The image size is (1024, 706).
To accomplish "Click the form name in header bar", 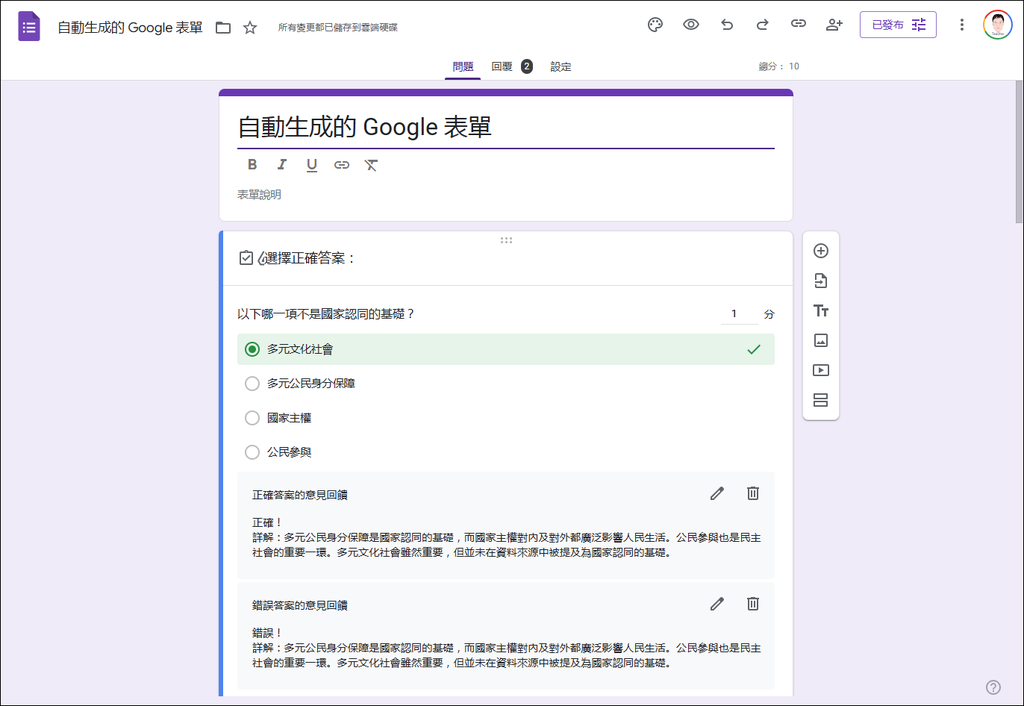I will [x=130, y=27].
